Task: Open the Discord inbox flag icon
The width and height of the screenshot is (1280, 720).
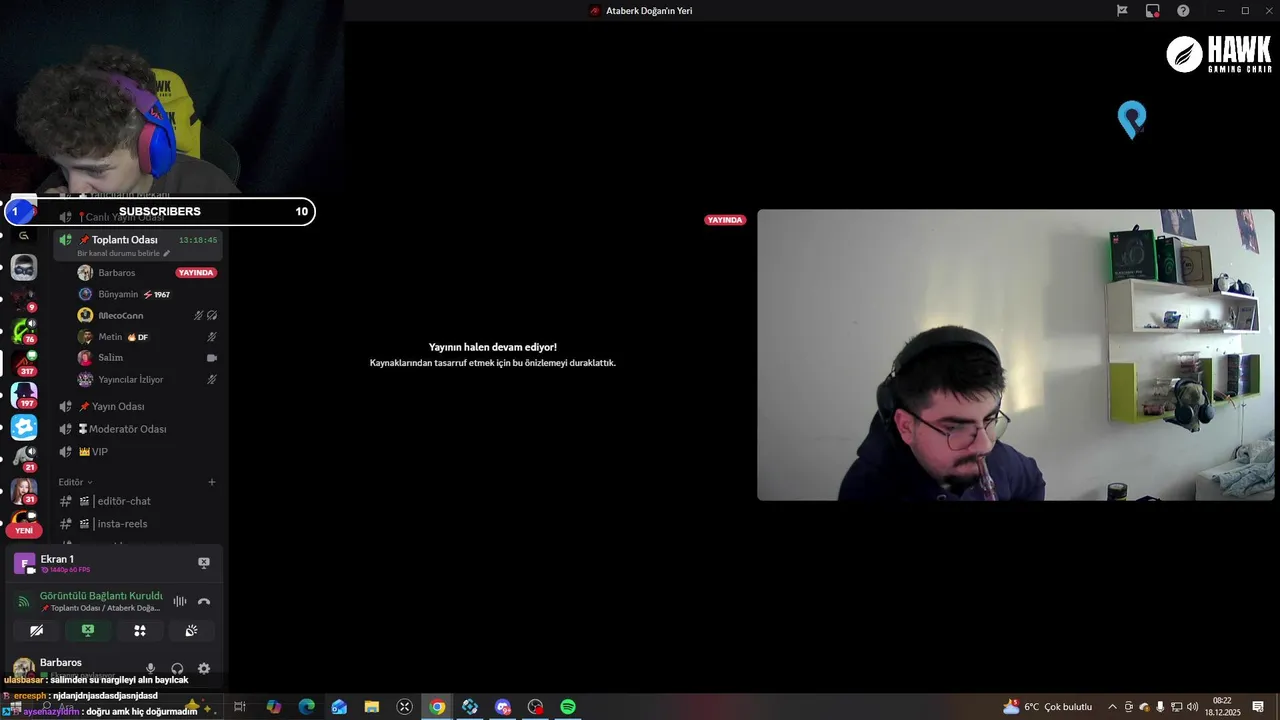Action: click(1122, 11)
